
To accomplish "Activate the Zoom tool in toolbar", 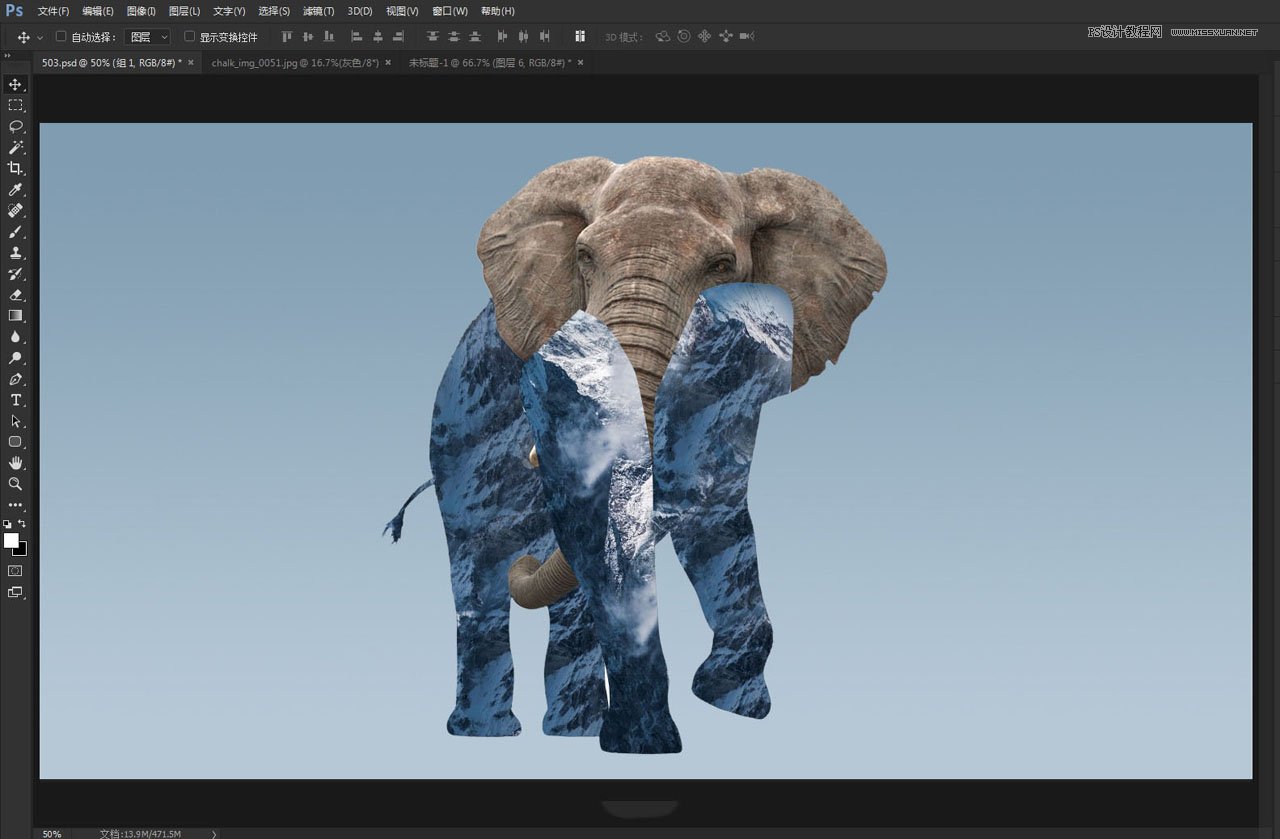I will tap(15, 483).
